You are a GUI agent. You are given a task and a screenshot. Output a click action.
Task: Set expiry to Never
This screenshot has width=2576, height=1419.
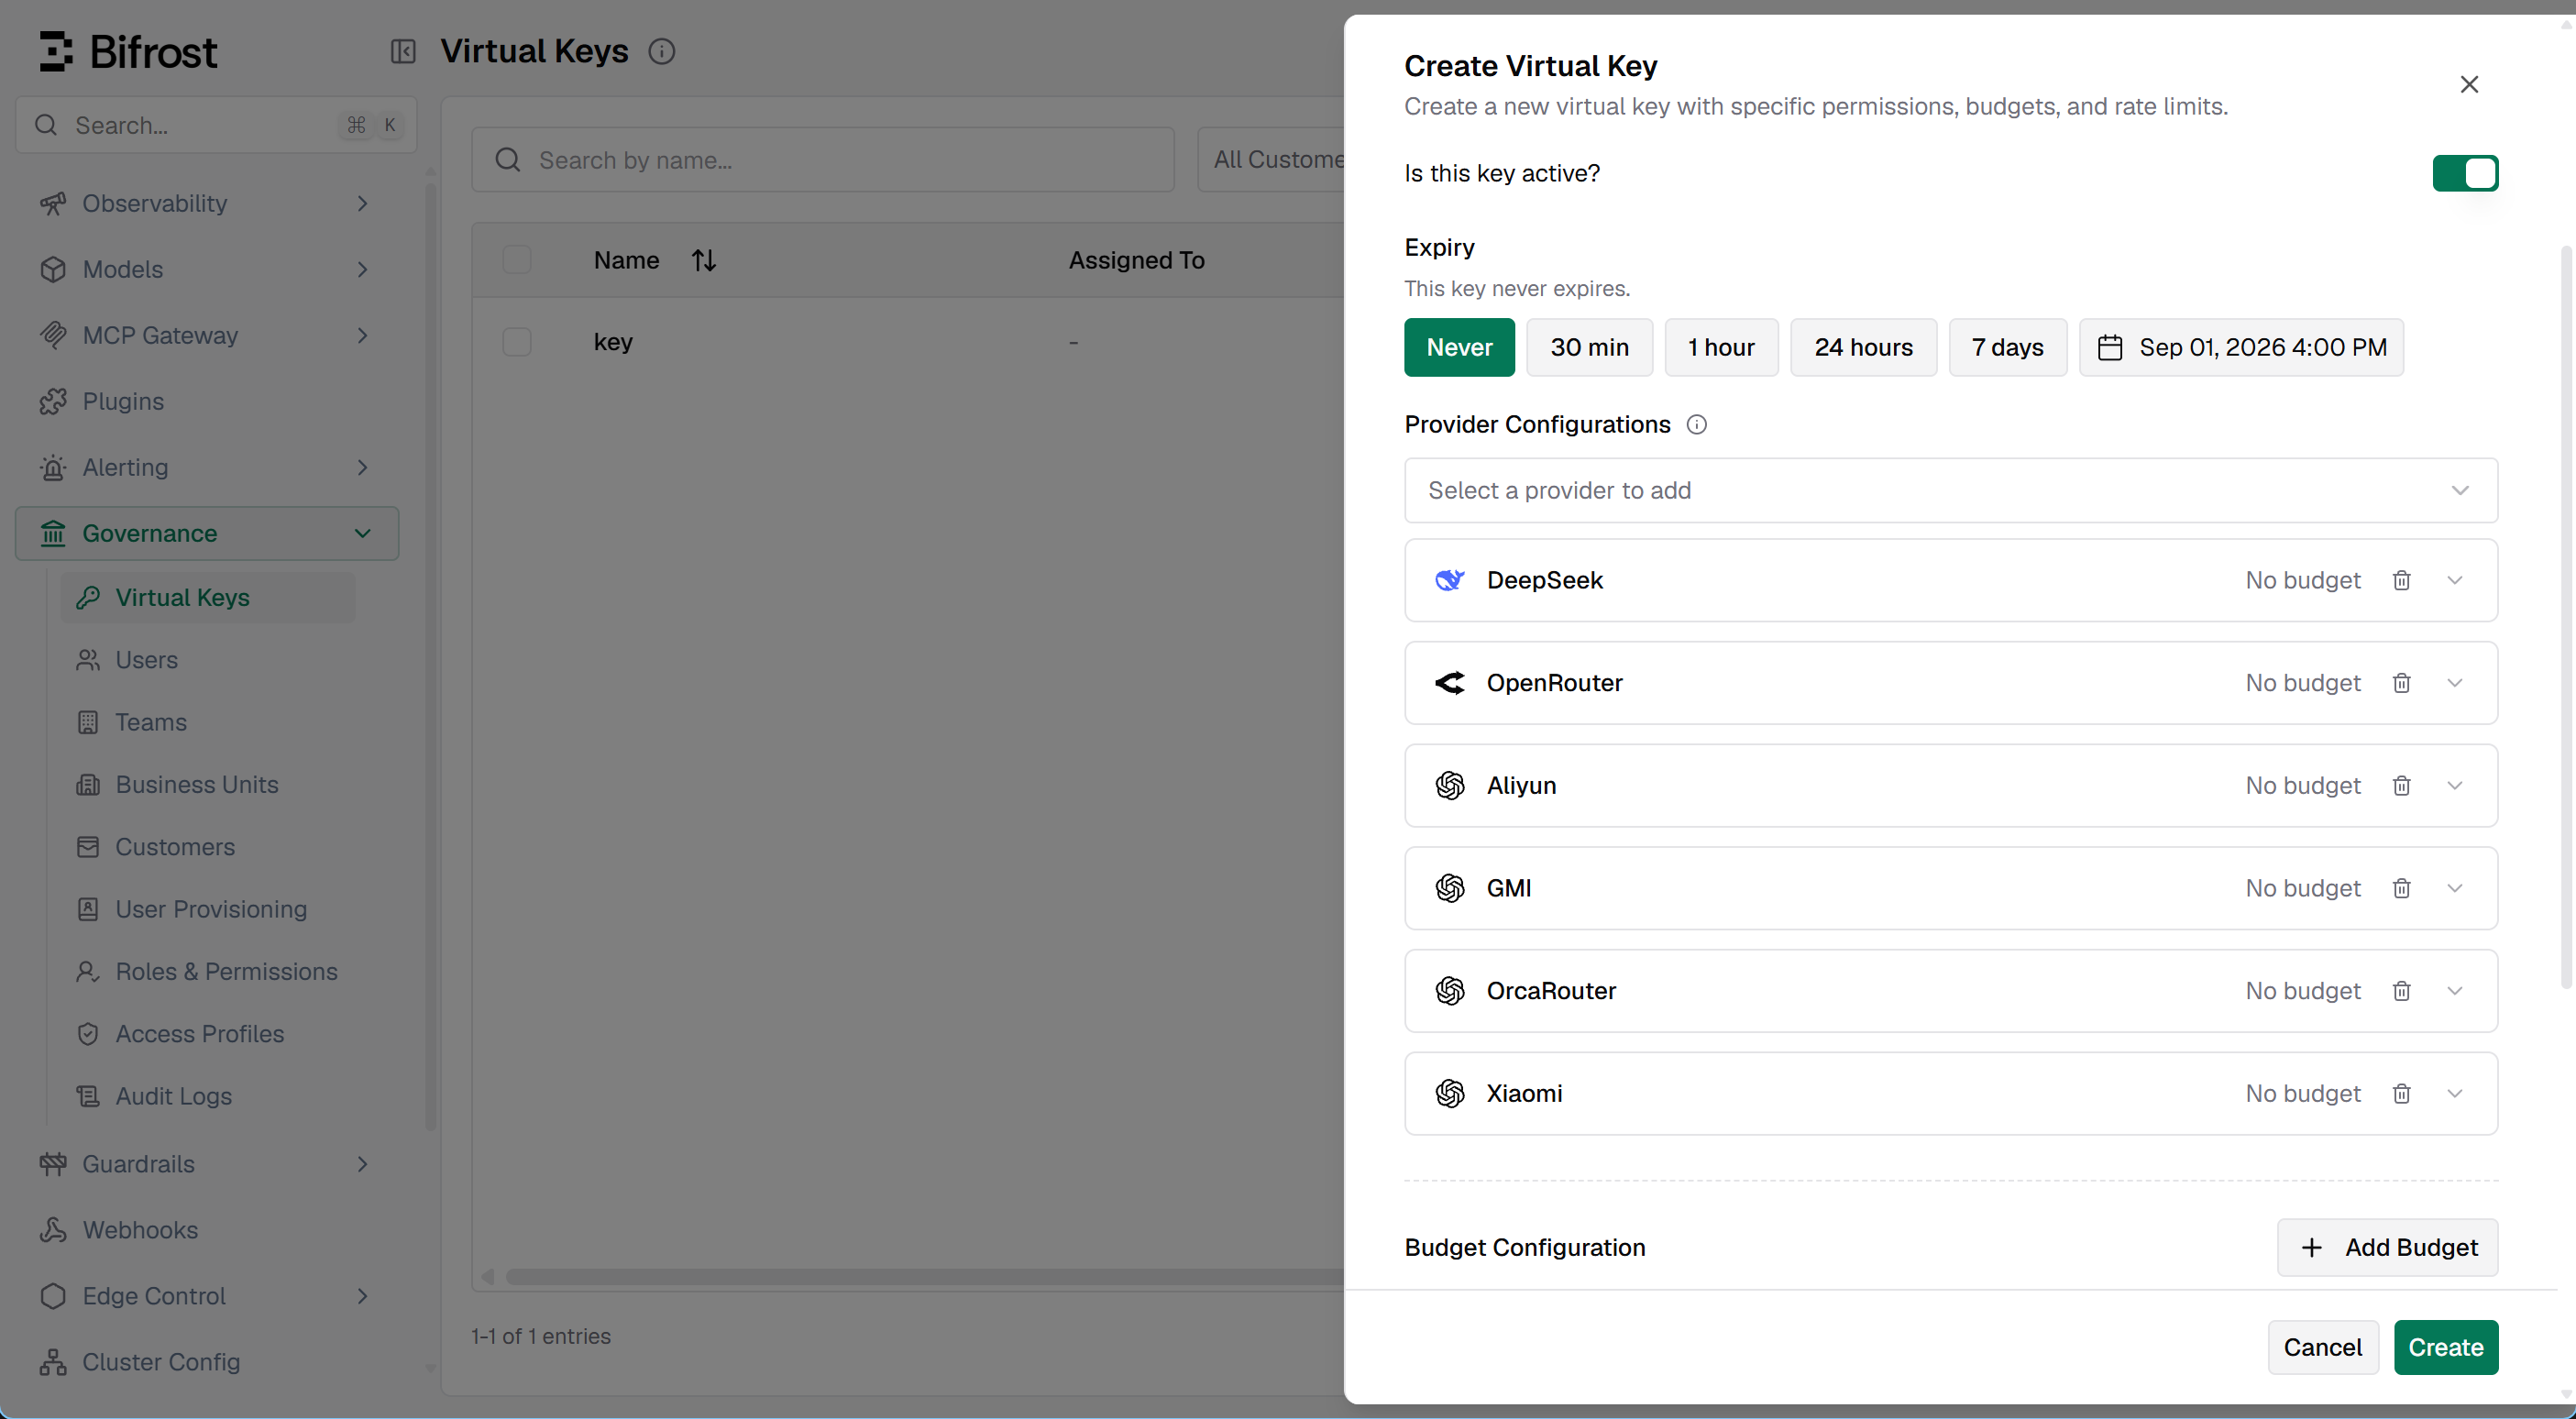pos(1459,348)
